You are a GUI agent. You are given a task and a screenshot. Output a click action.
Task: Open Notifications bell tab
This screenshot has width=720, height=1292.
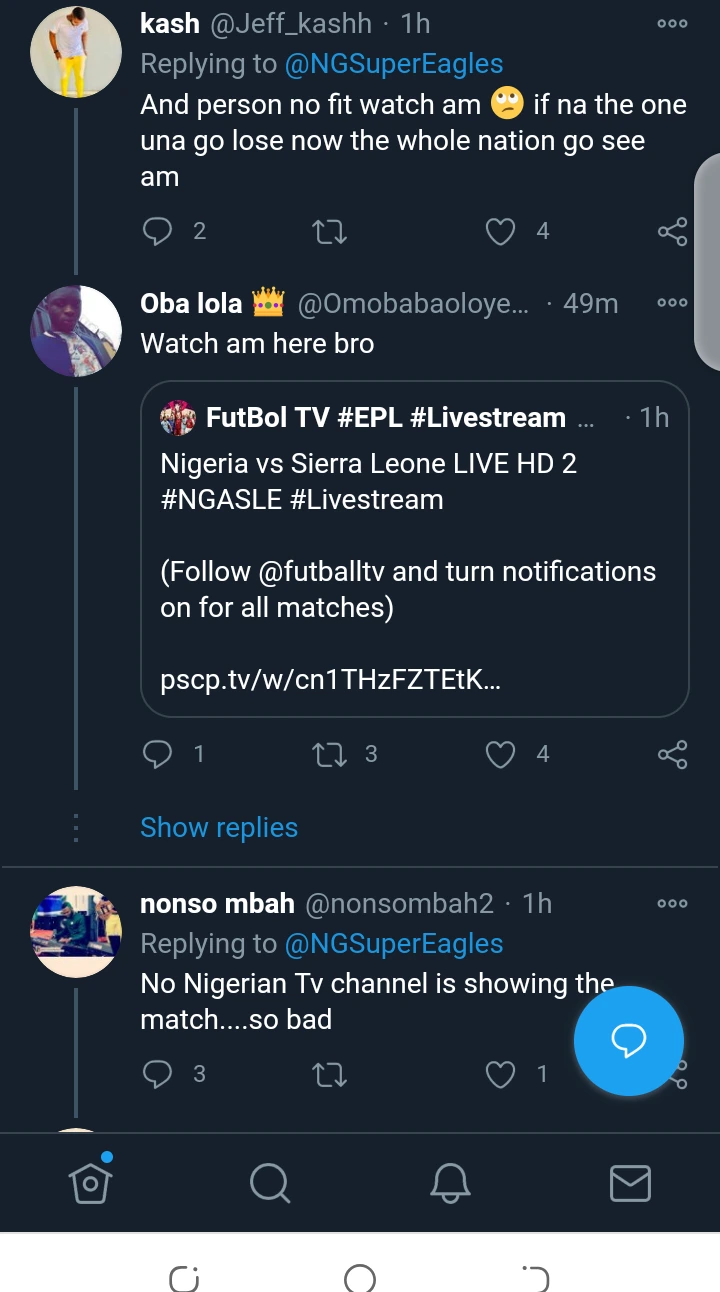pyautogui.click(x=450, y=1183)
